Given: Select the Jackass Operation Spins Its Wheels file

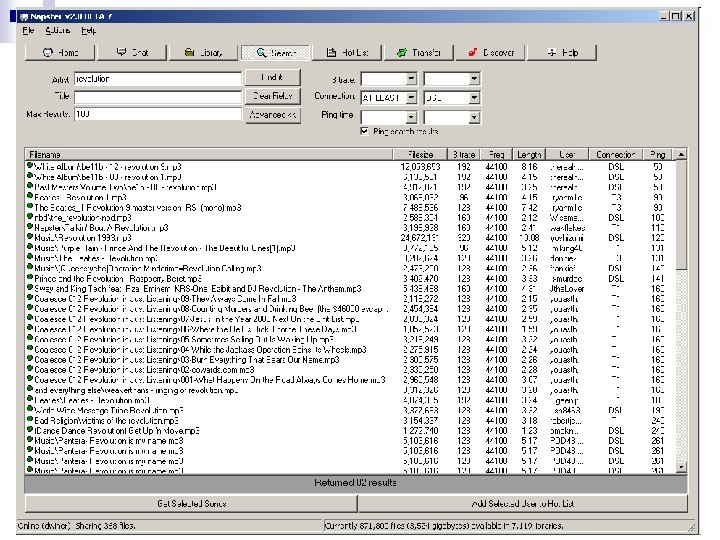Looking at the screenshot, I should pyautogui.click(x=200, y=350).
